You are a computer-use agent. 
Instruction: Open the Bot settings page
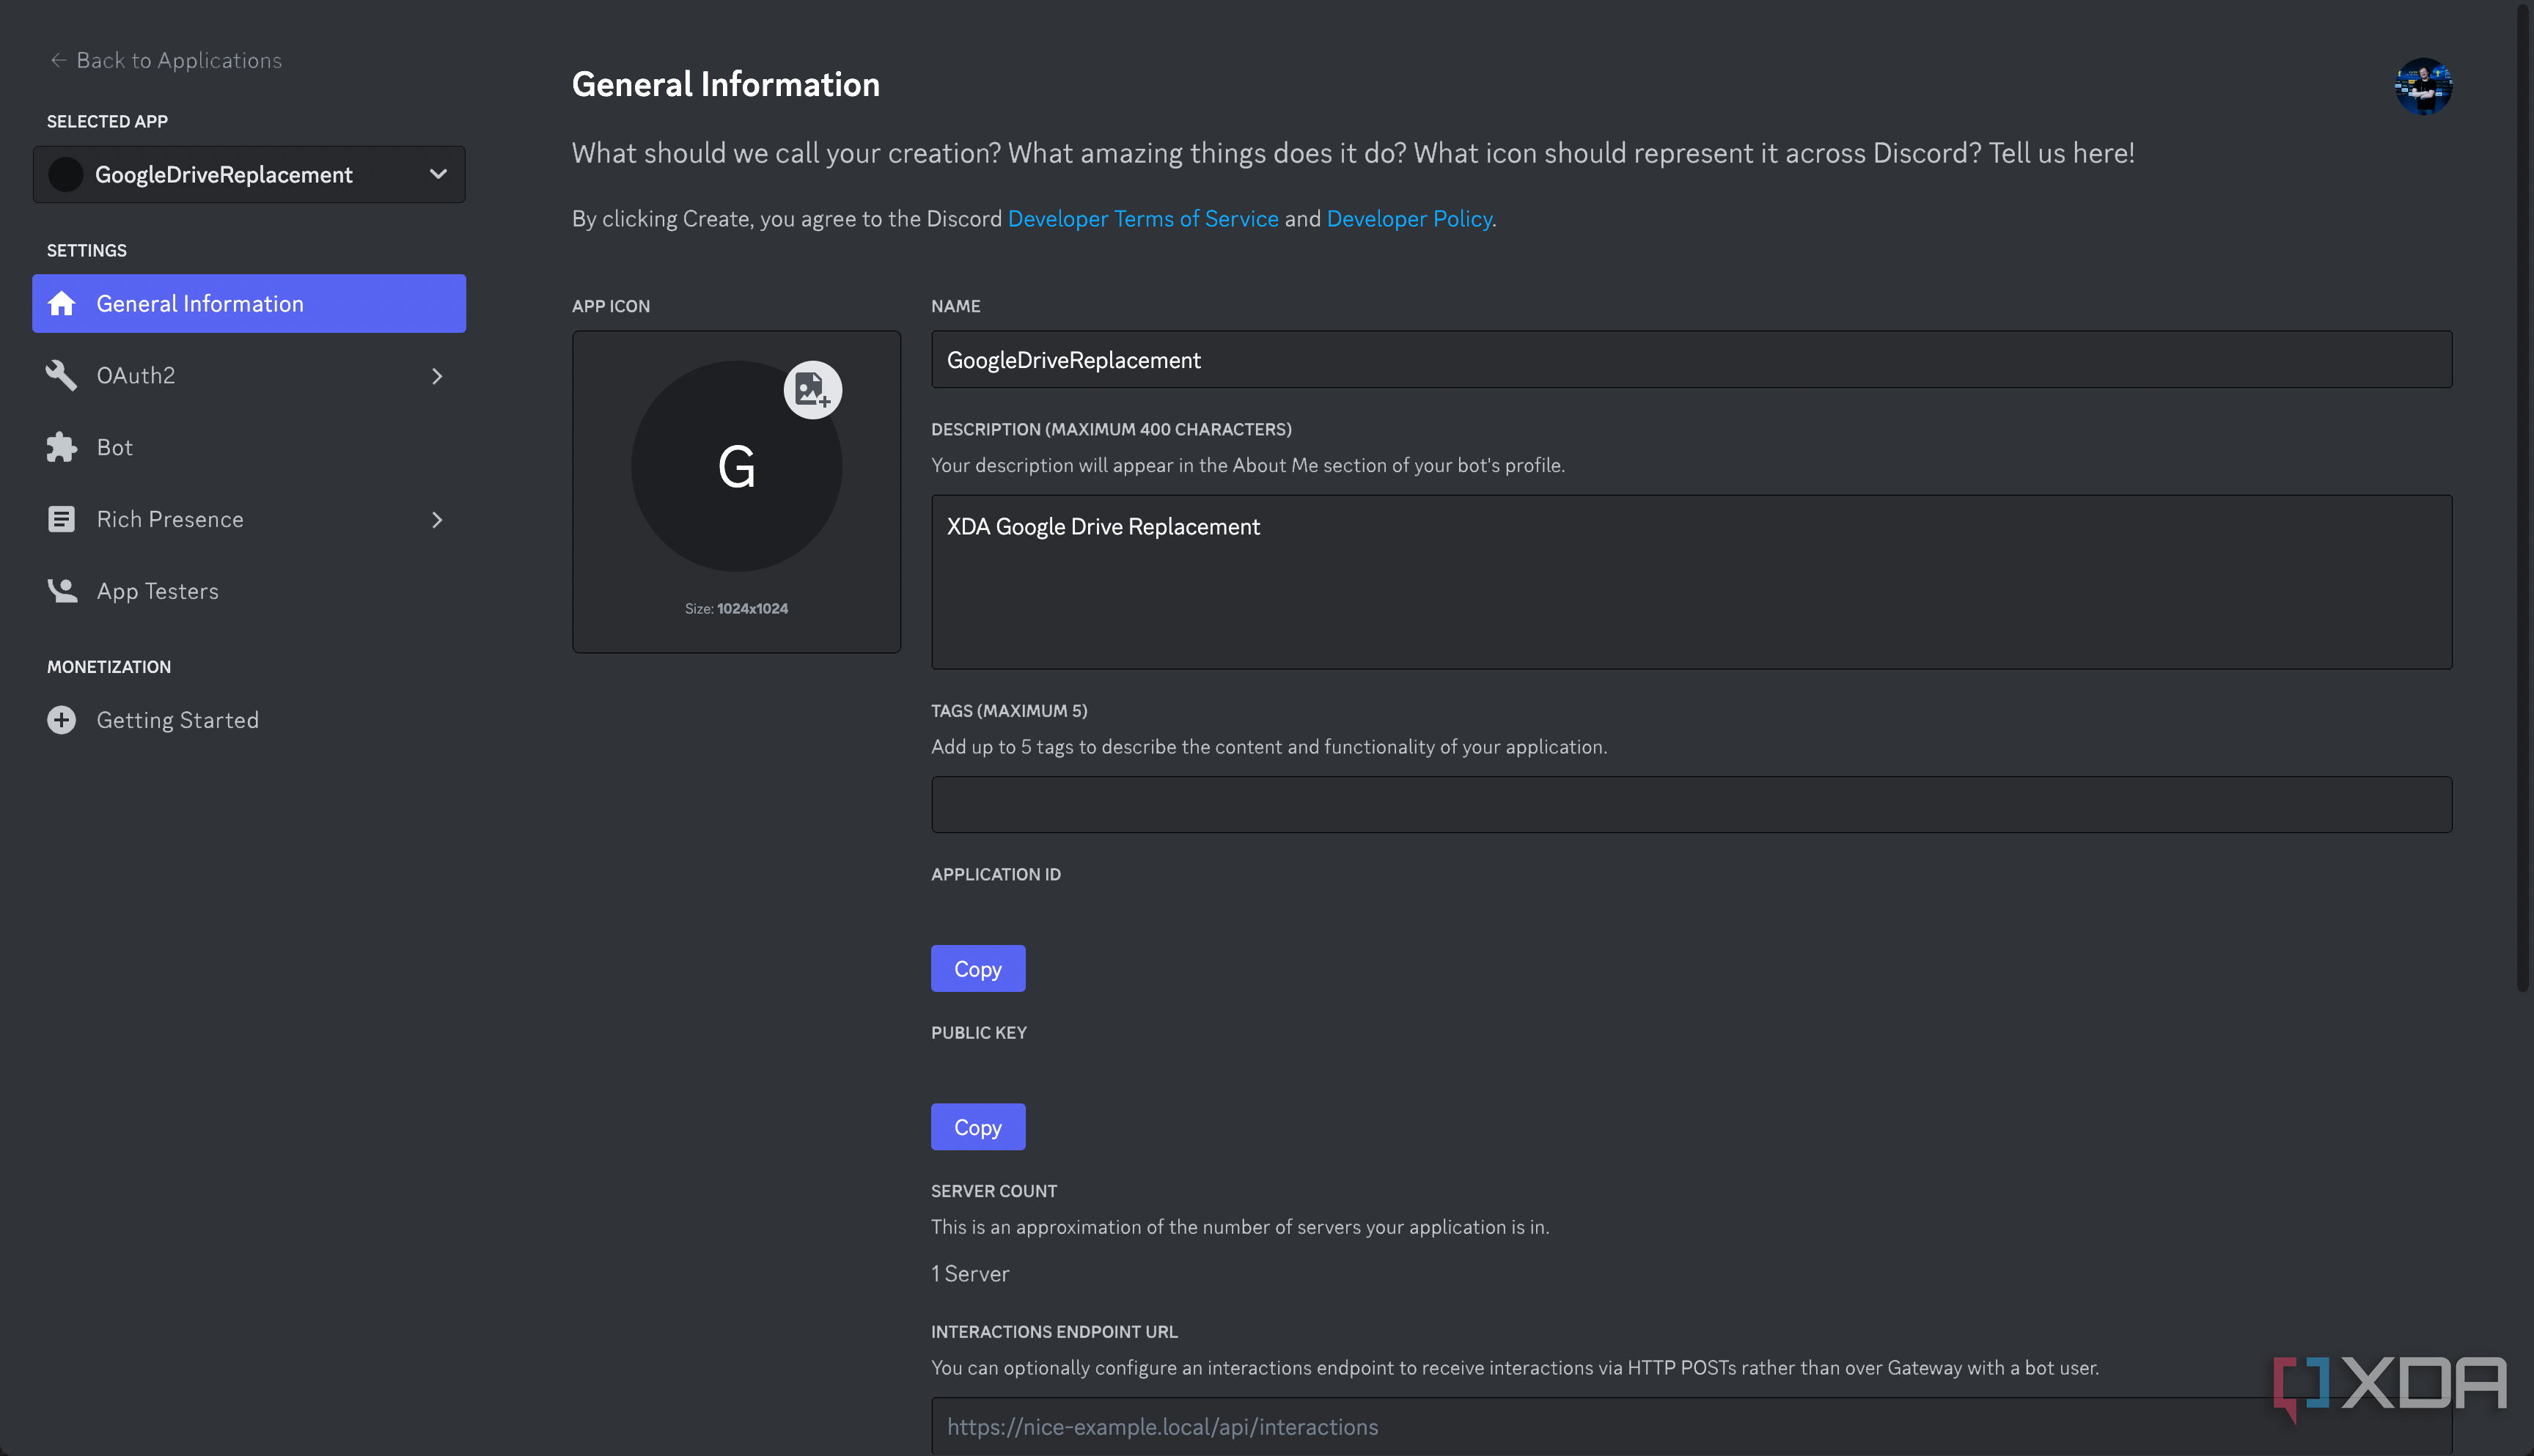[115, 447]
